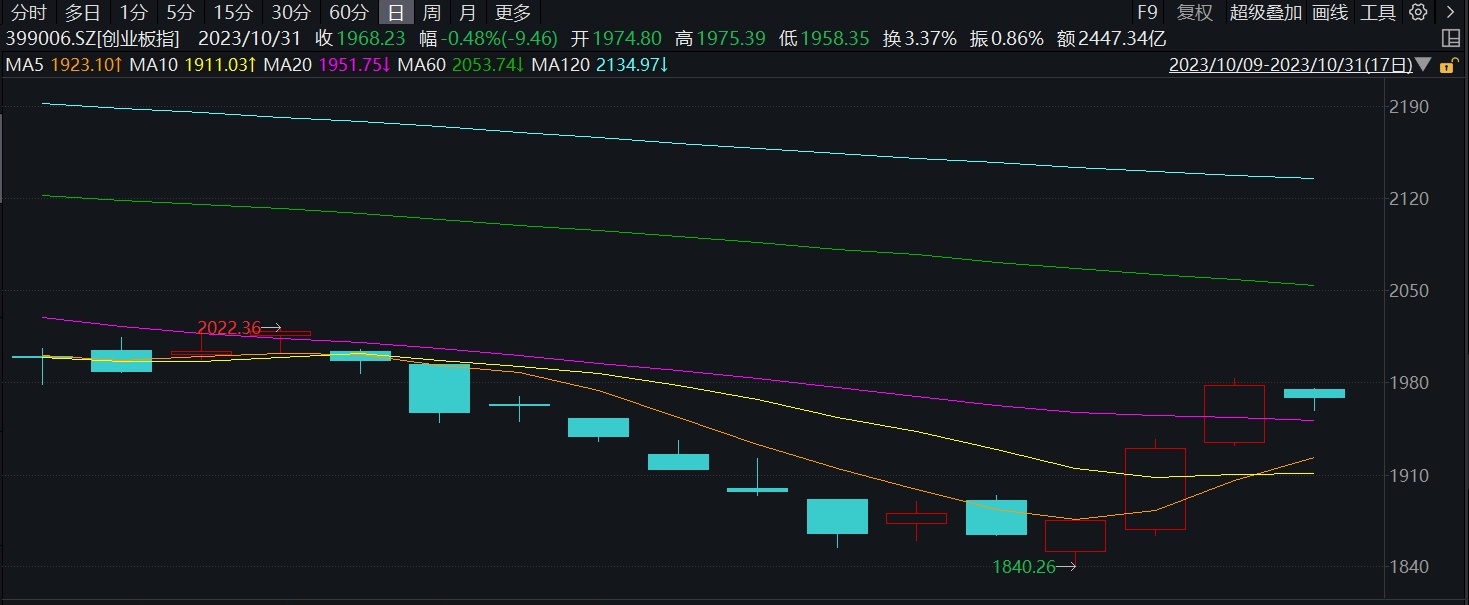This screenshot has height=605, width=1469.
Task: Click the right chevron arrow in toolbar
Action: [1450, 13]
